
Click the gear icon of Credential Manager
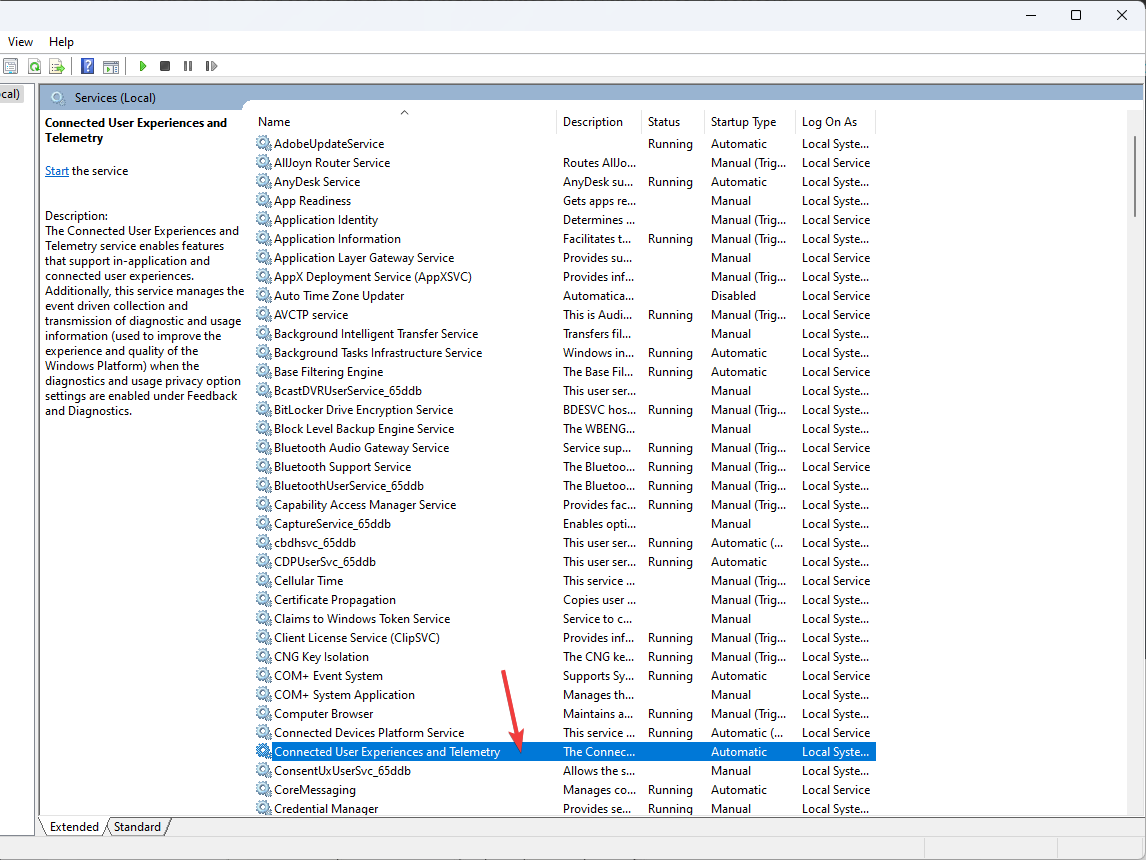264,808
